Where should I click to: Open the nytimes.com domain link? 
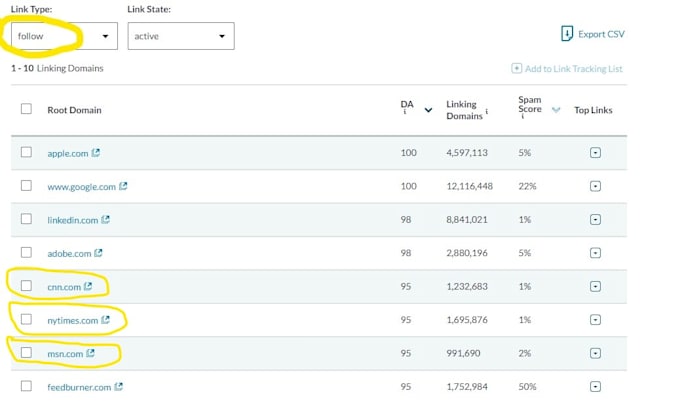72,320
